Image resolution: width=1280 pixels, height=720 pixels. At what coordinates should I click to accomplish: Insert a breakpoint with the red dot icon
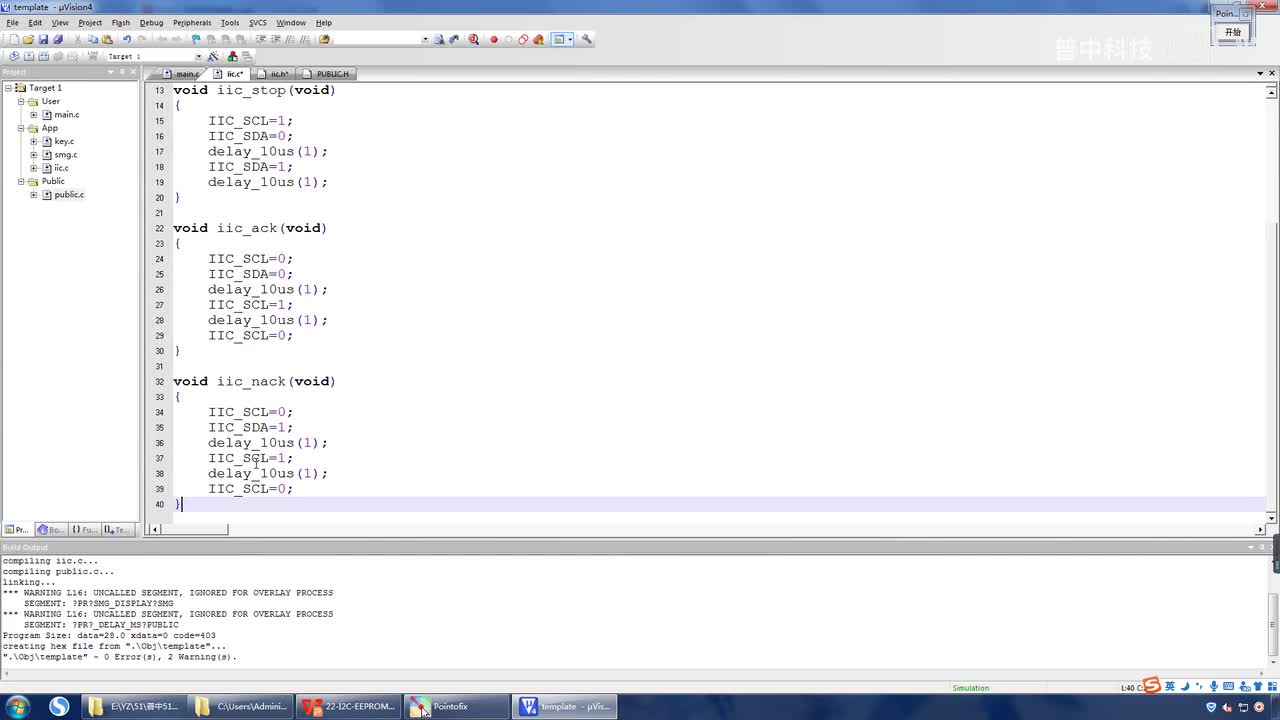(494, 40)
